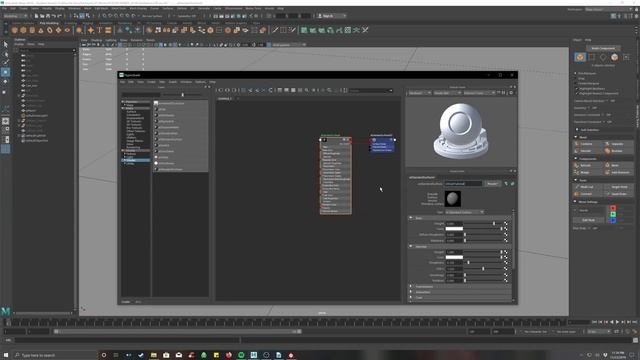This screenshot has width=640, height=360.
Task: Switch to vertex selection mode in Modeling Toolkit
Action: click(x=591, y=58)
